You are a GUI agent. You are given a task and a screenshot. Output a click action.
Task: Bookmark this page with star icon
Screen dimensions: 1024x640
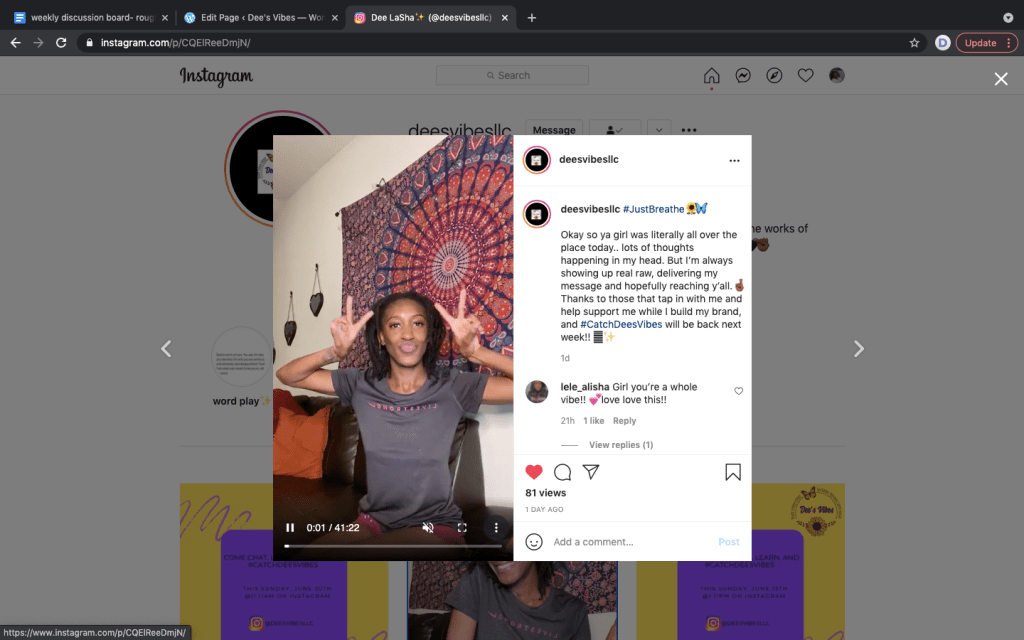914,43
